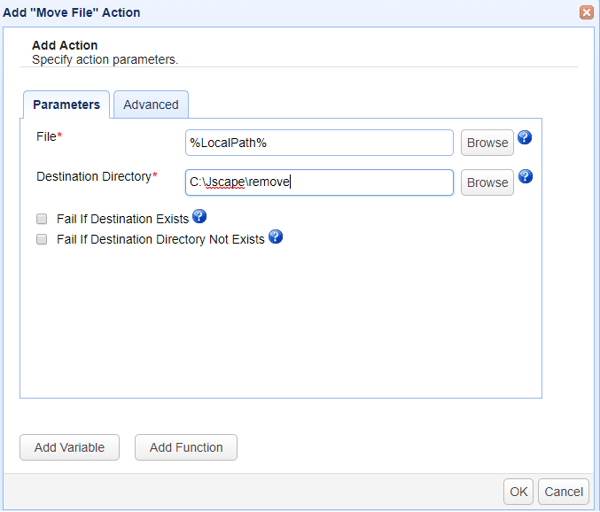Focus the File field containing %LocalPath%
The width and height of the screenshot is (600, 512).
point(320,143)
